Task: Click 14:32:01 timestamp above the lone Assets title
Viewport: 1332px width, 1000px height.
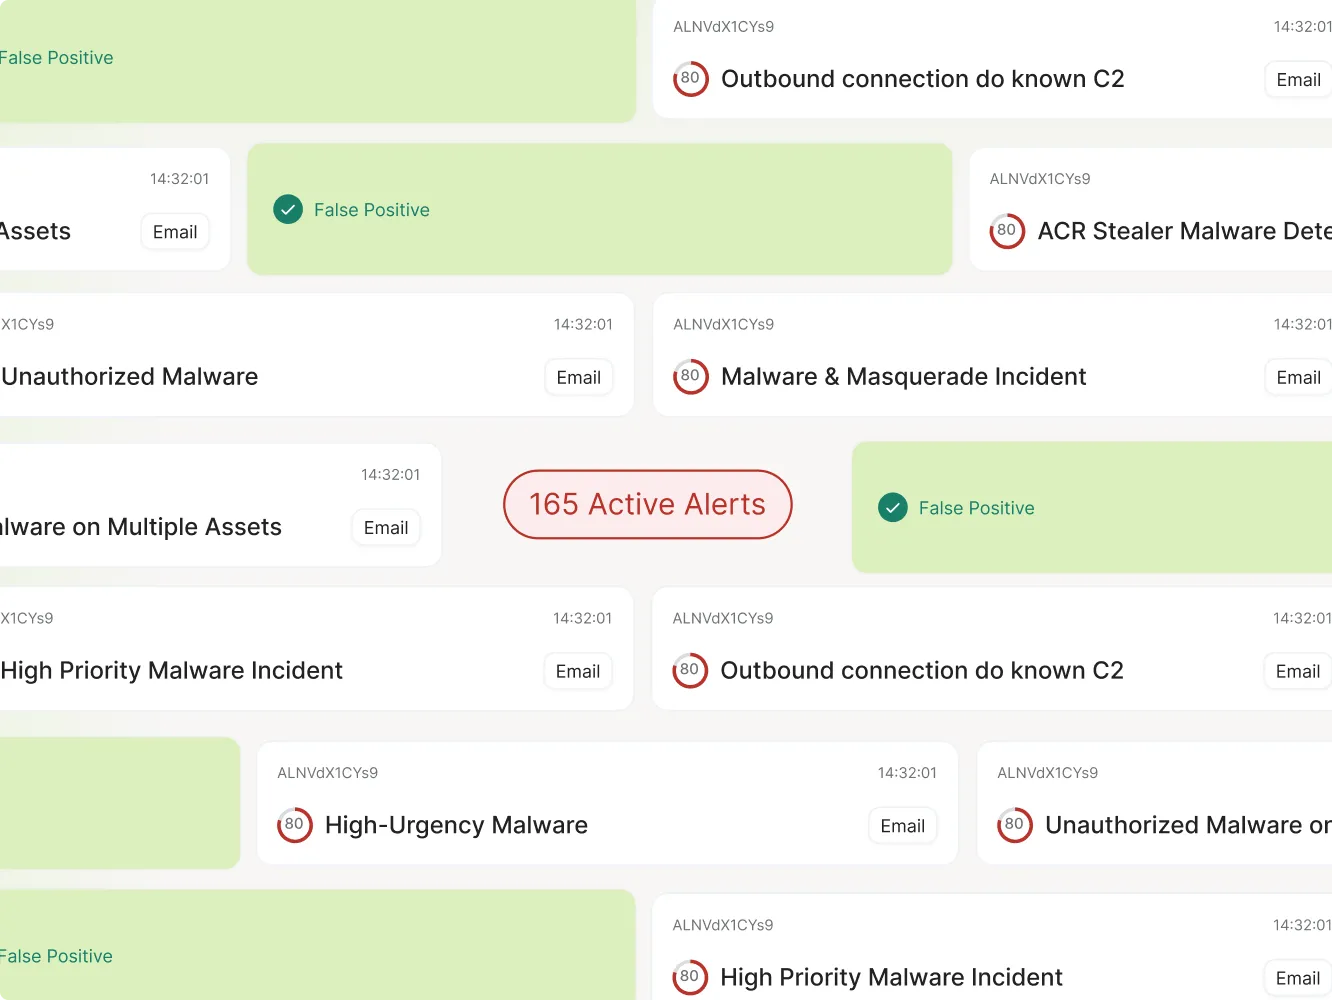Action: 180,179
